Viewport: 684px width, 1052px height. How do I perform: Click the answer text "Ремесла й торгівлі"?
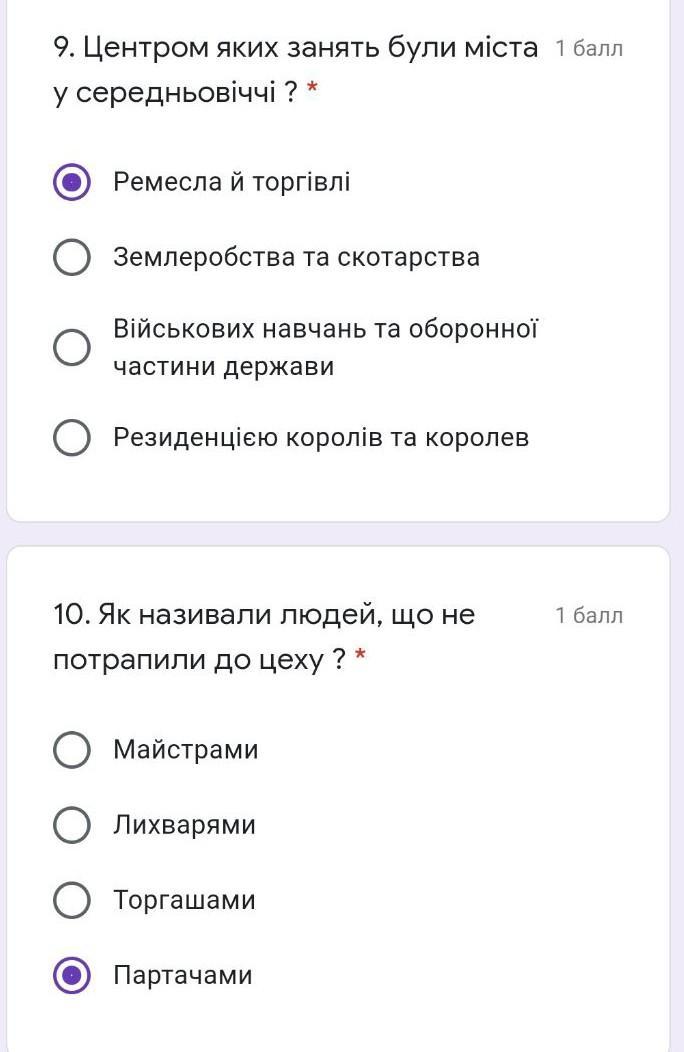pos(232,182)
